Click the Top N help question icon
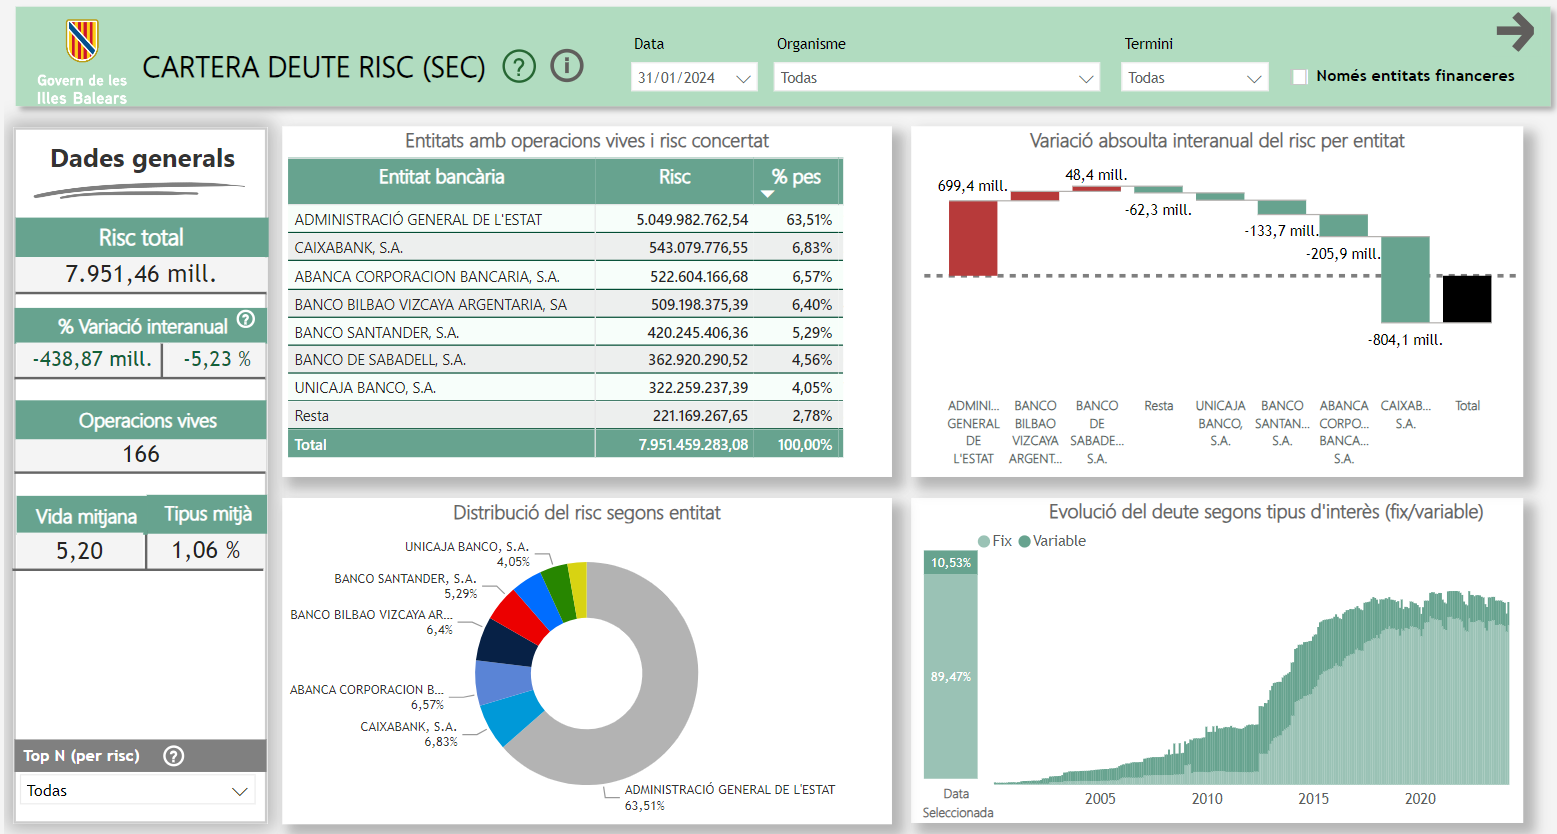The image size is (1557, 834). pos(174,756)
